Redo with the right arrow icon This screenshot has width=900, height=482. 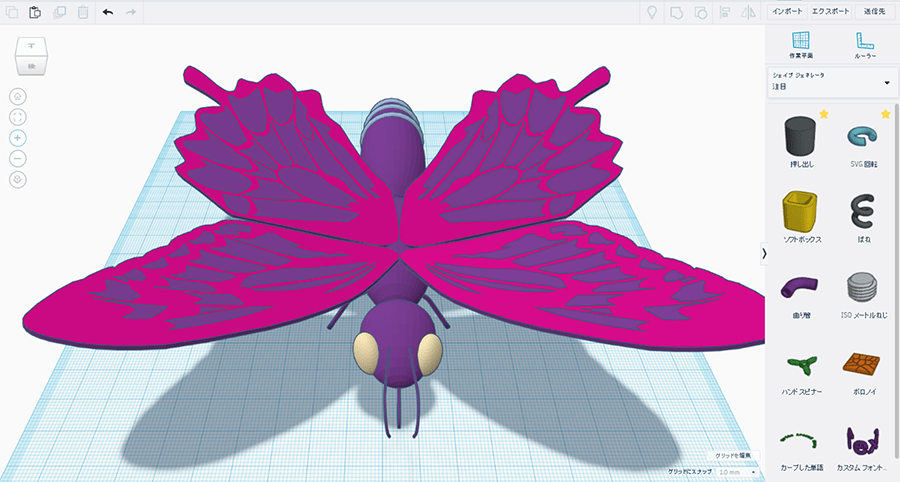131,12
